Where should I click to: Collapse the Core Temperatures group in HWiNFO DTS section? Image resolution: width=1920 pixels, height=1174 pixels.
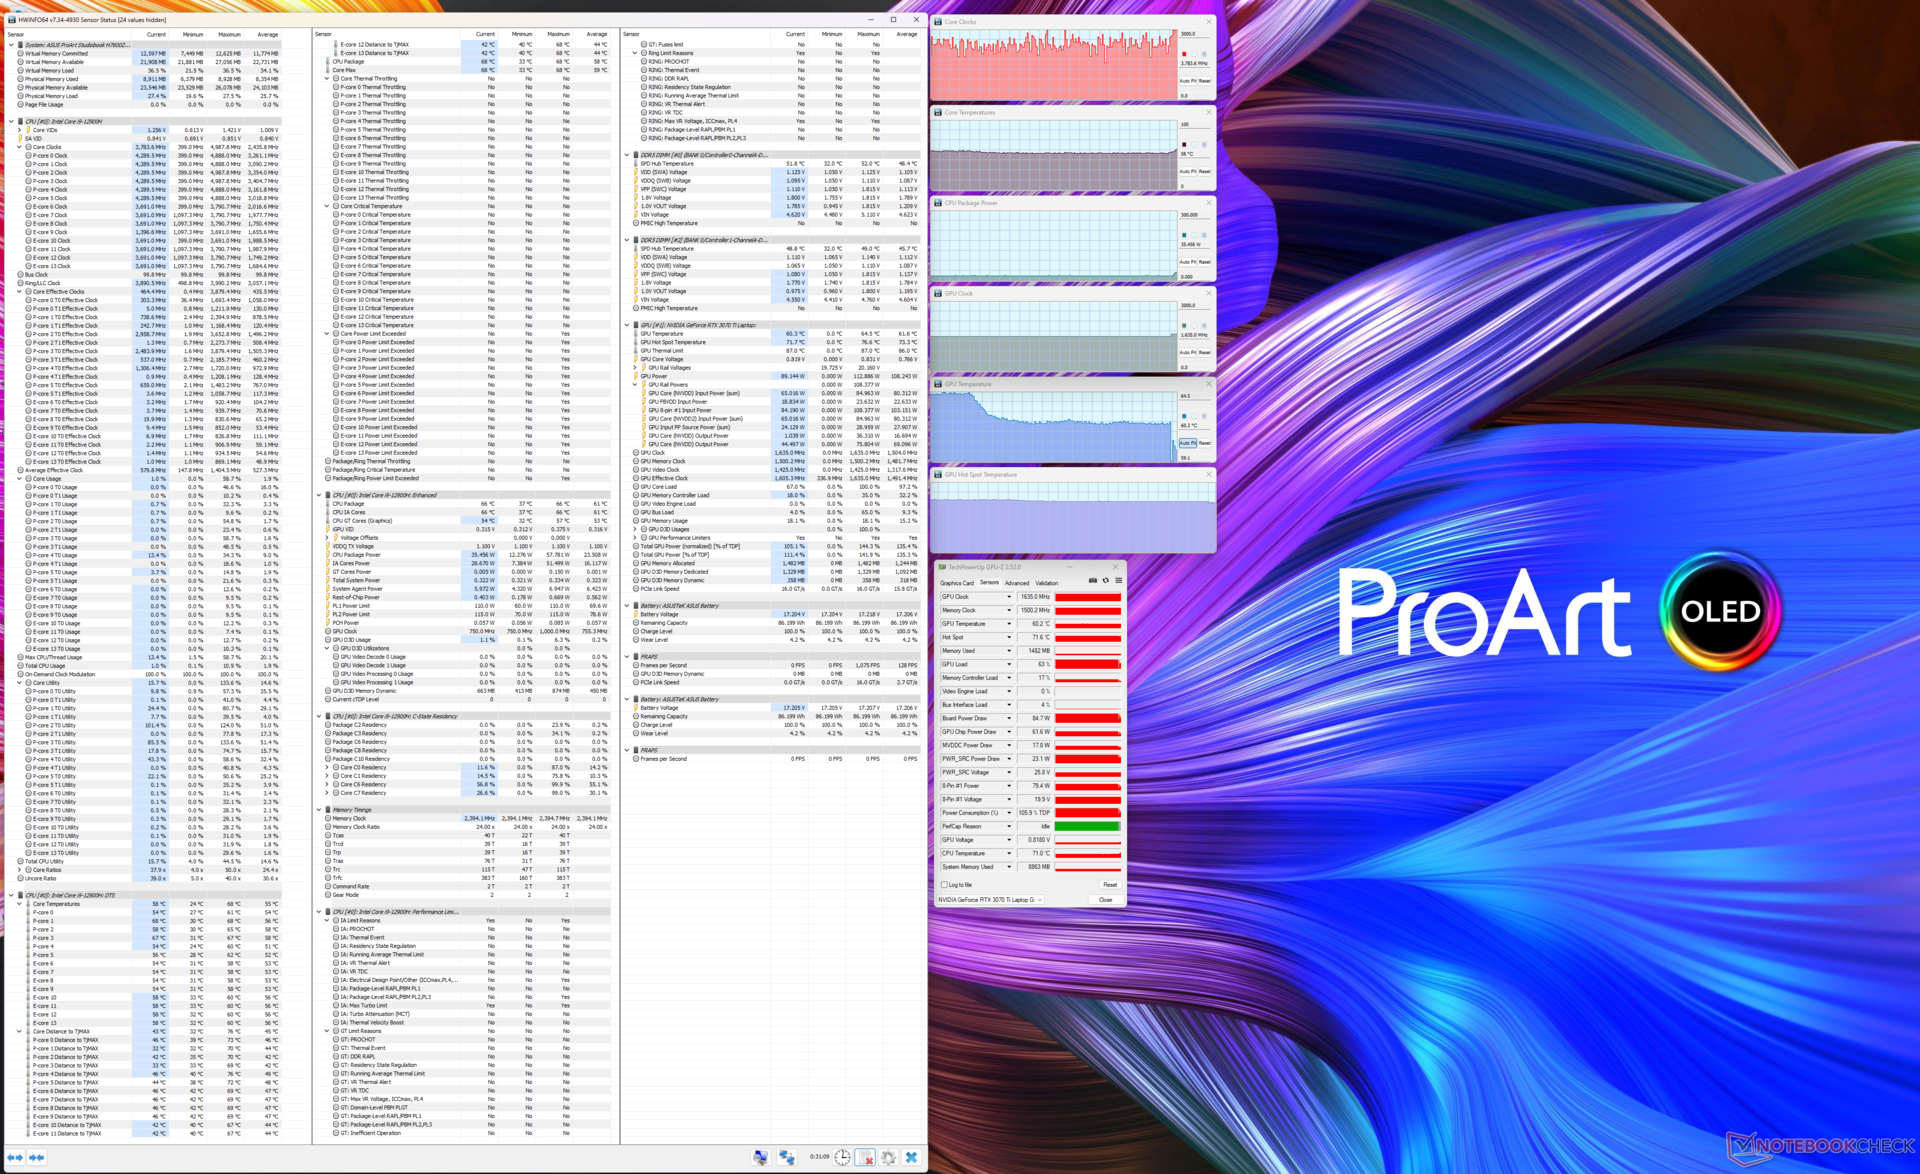(x=19, y=903)
